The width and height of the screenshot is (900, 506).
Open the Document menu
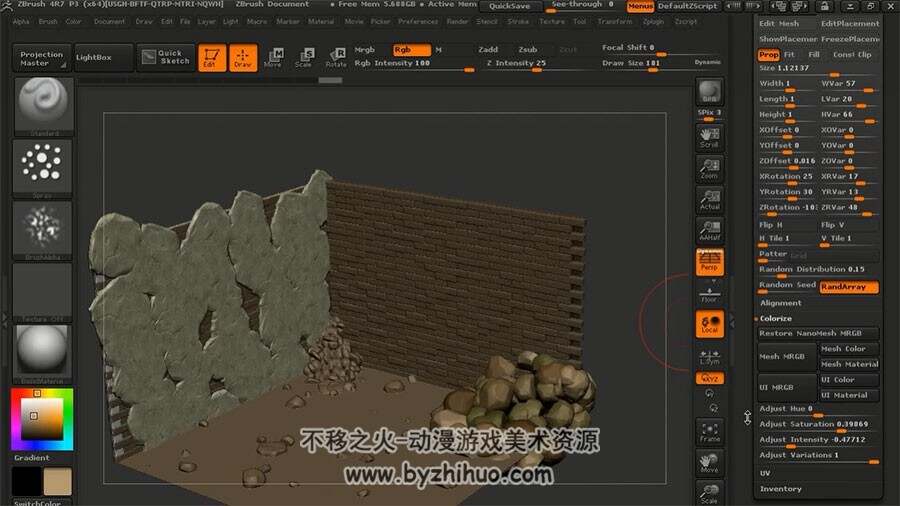(109, 22)
